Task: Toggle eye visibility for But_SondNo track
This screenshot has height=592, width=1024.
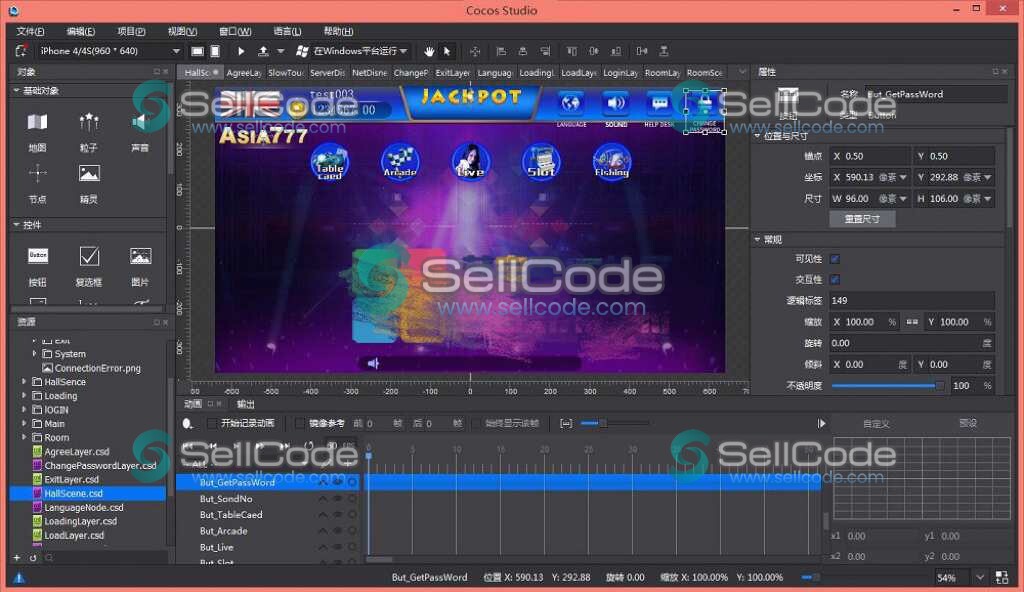Action: [337, 498]
